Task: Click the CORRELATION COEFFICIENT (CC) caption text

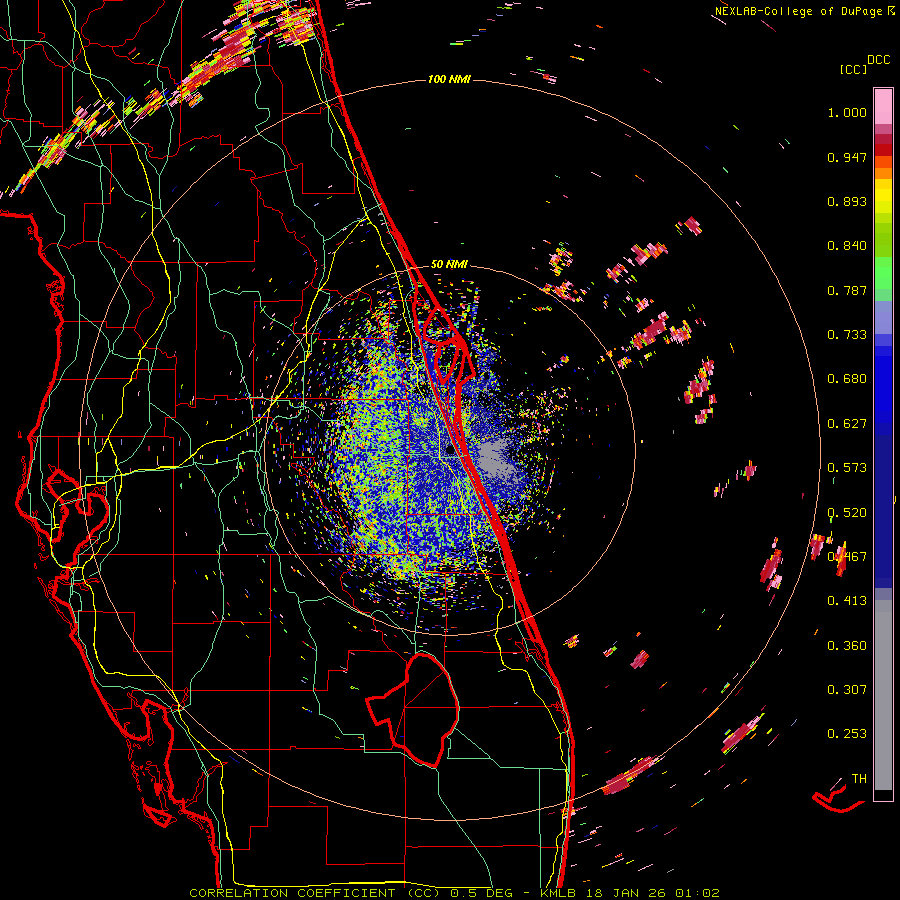Action: coord(315,893)
